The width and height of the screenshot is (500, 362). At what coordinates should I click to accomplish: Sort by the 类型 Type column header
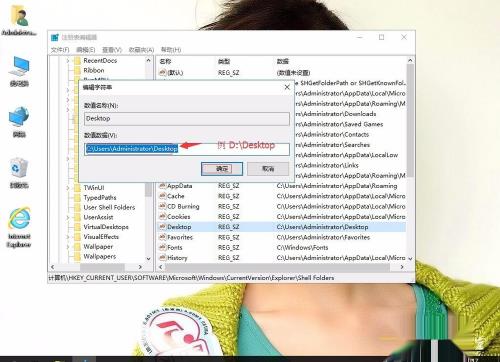pos(224,61)
